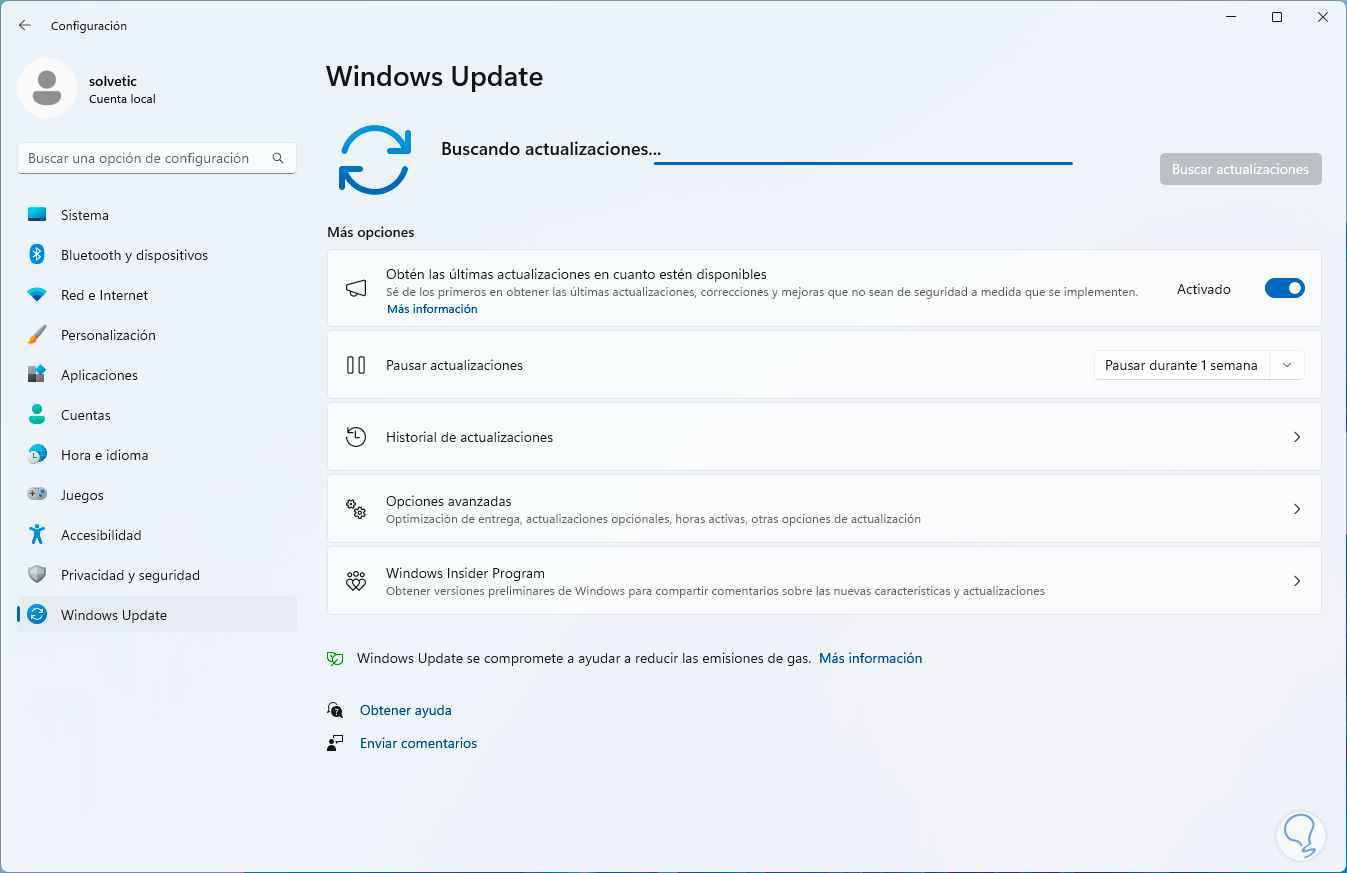Go to Cuentas settings section
Viewport: 1347px width, 873px height.
pyautogui.click(x=157, y=415)
